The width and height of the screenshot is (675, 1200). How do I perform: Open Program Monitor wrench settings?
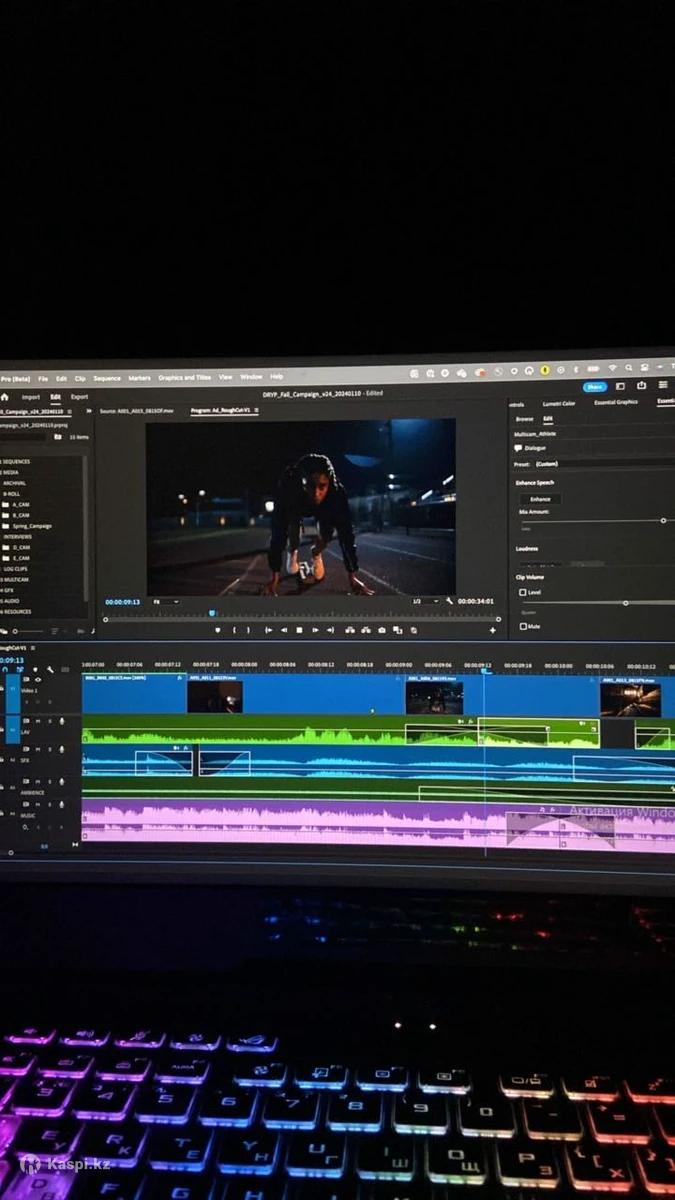pyautogui.click(x=450, y=601)
